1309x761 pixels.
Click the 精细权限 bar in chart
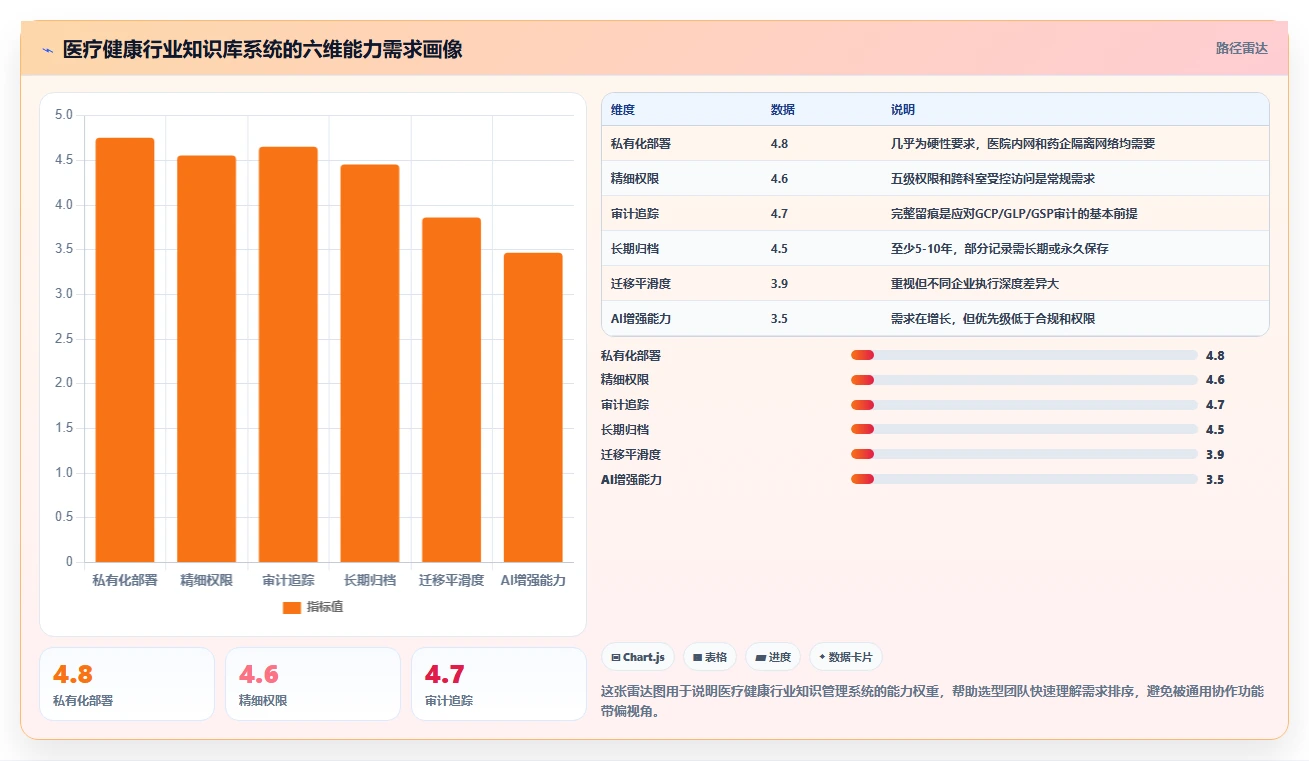pyautogui.click(x=207, y=359)
